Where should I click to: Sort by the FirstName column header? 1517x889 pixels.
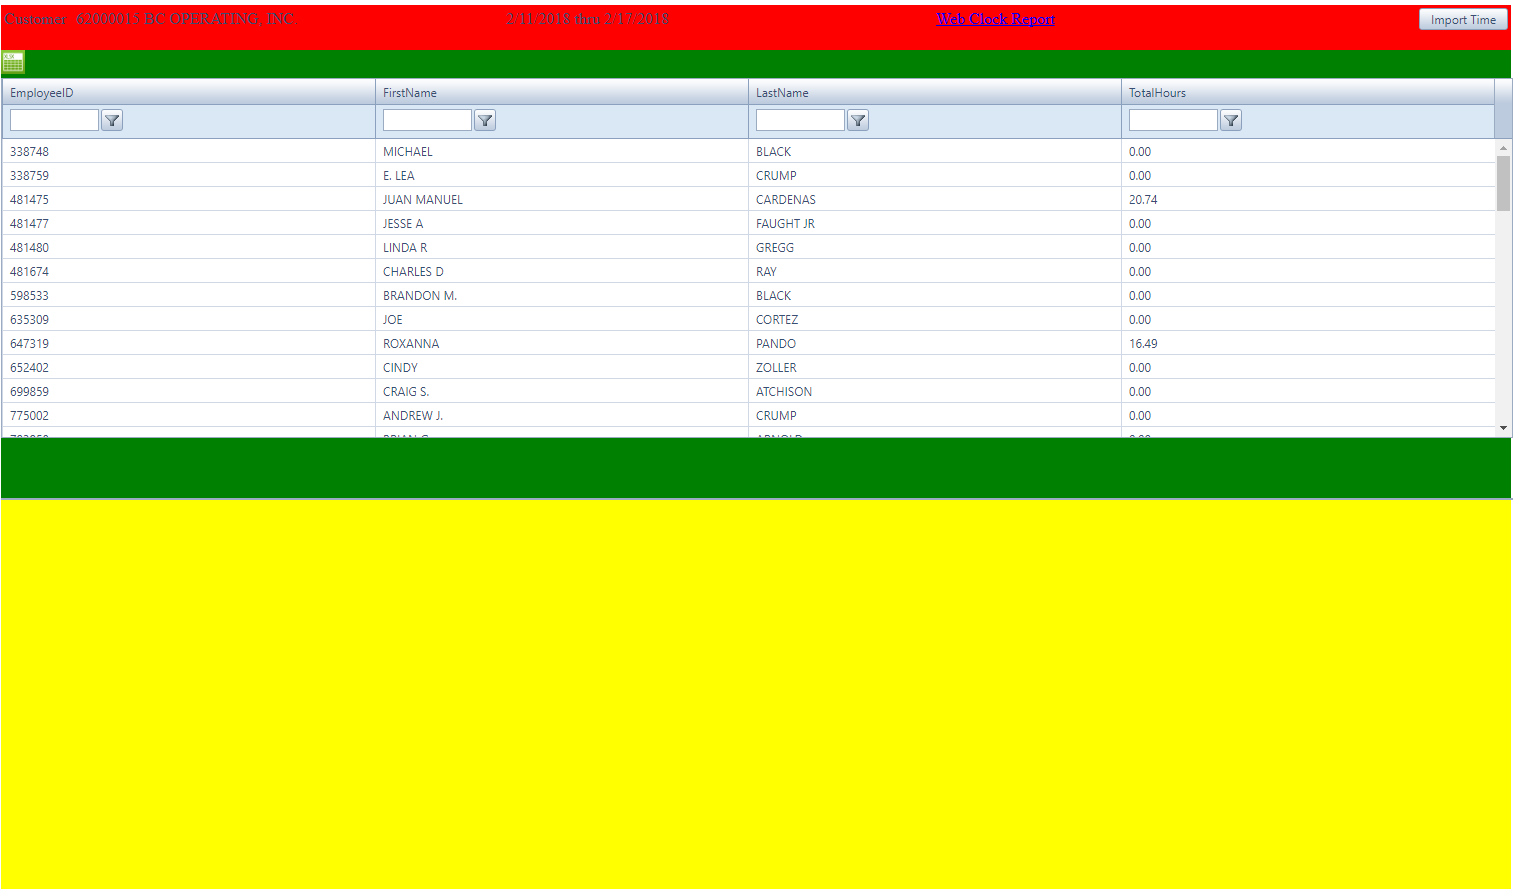(410, 93)
